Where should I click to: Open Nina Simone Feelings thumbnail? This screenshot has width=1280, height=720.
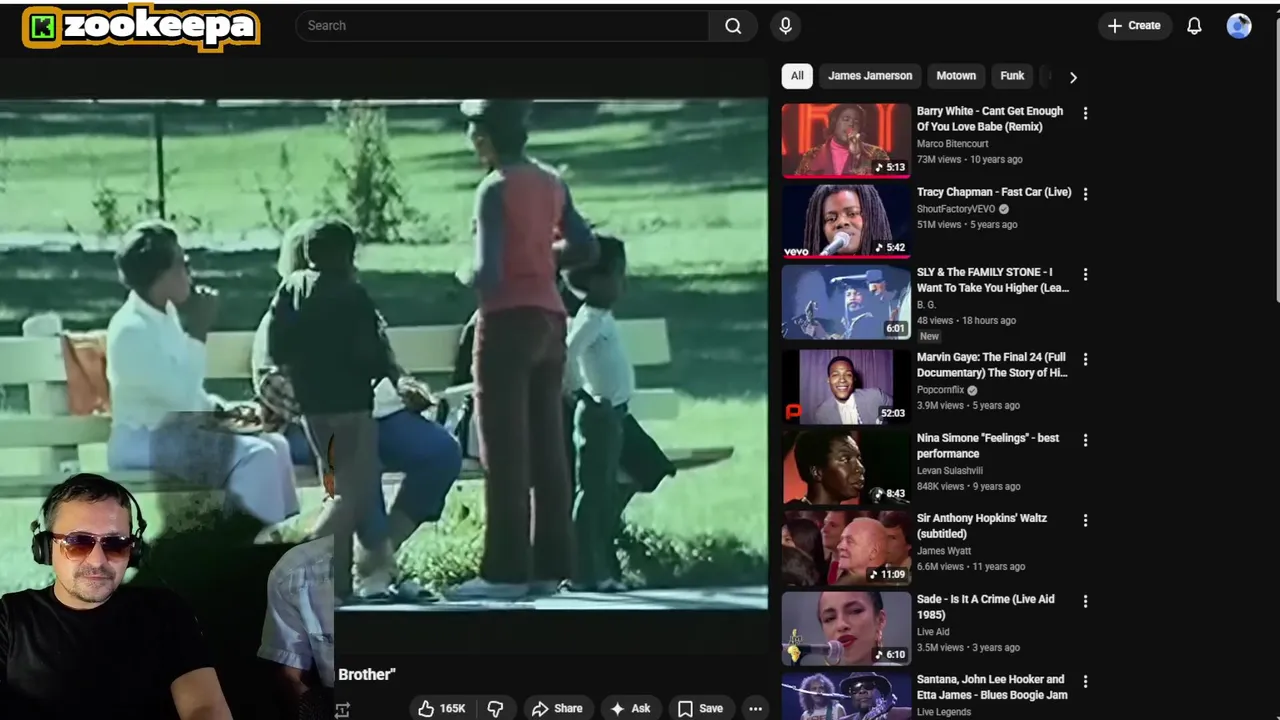(x=846, y=467)
